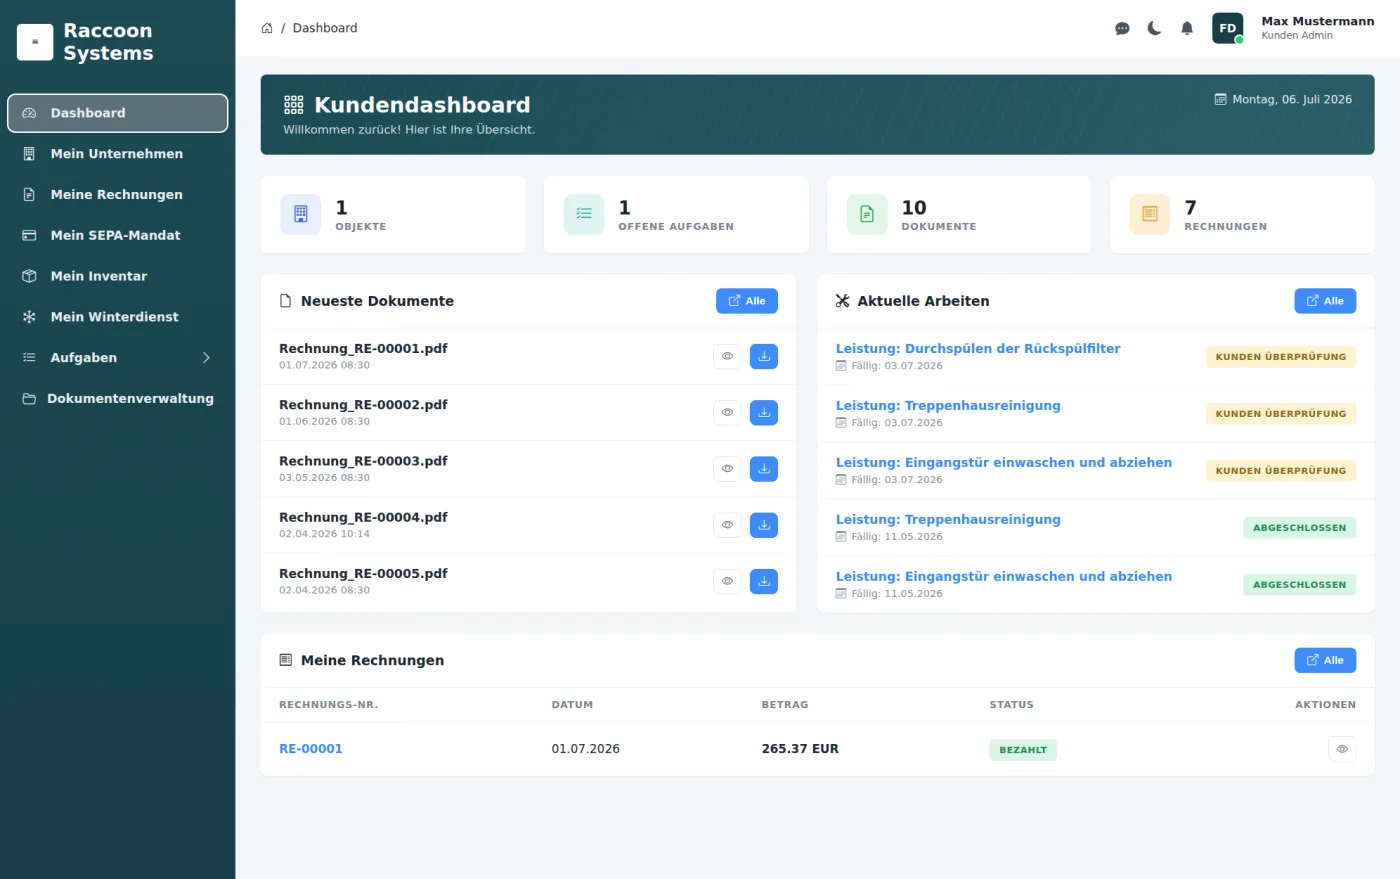Click the Bezahlt status badge
The image size is (1400, 879).
[1023, 750]
